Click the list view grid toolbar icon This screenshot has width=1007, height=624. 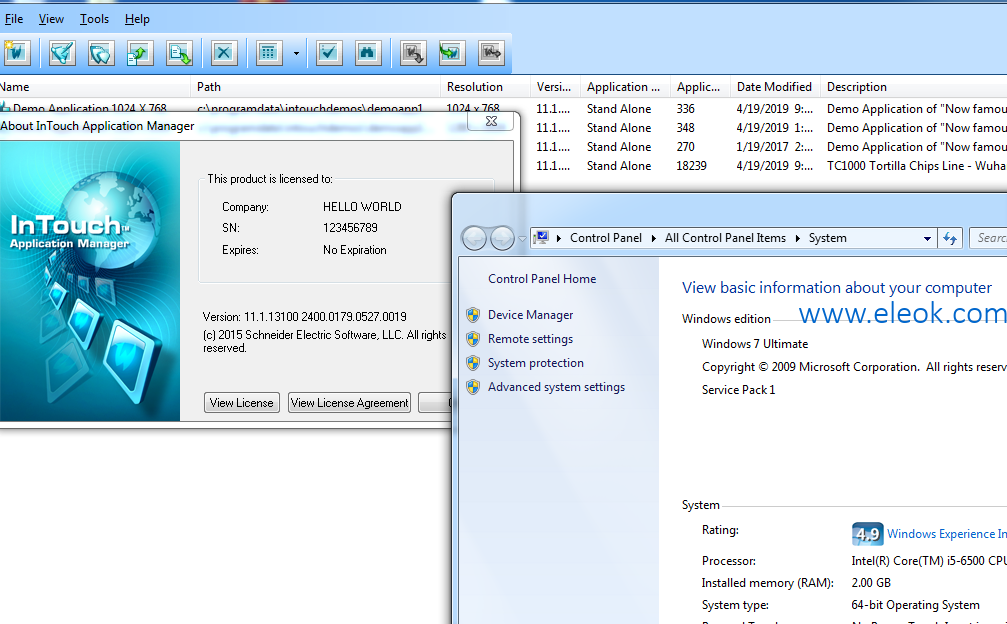[269, 53]
